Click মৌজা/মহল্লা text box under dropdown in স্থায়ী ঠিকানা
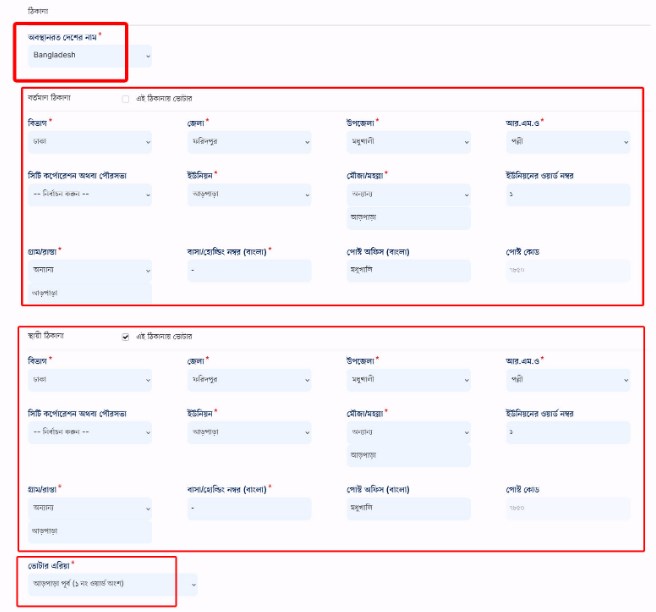The height and width of the screenshot is (612, 656). 408,455
